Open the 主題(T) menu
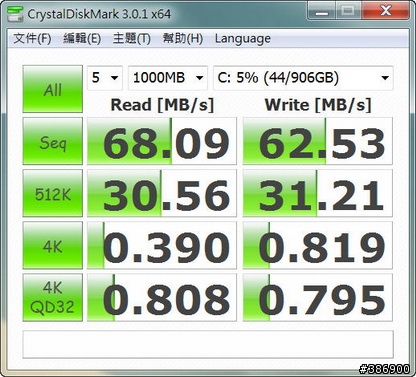This screenshot has height=377, width=416. click(x=132, y=39)
